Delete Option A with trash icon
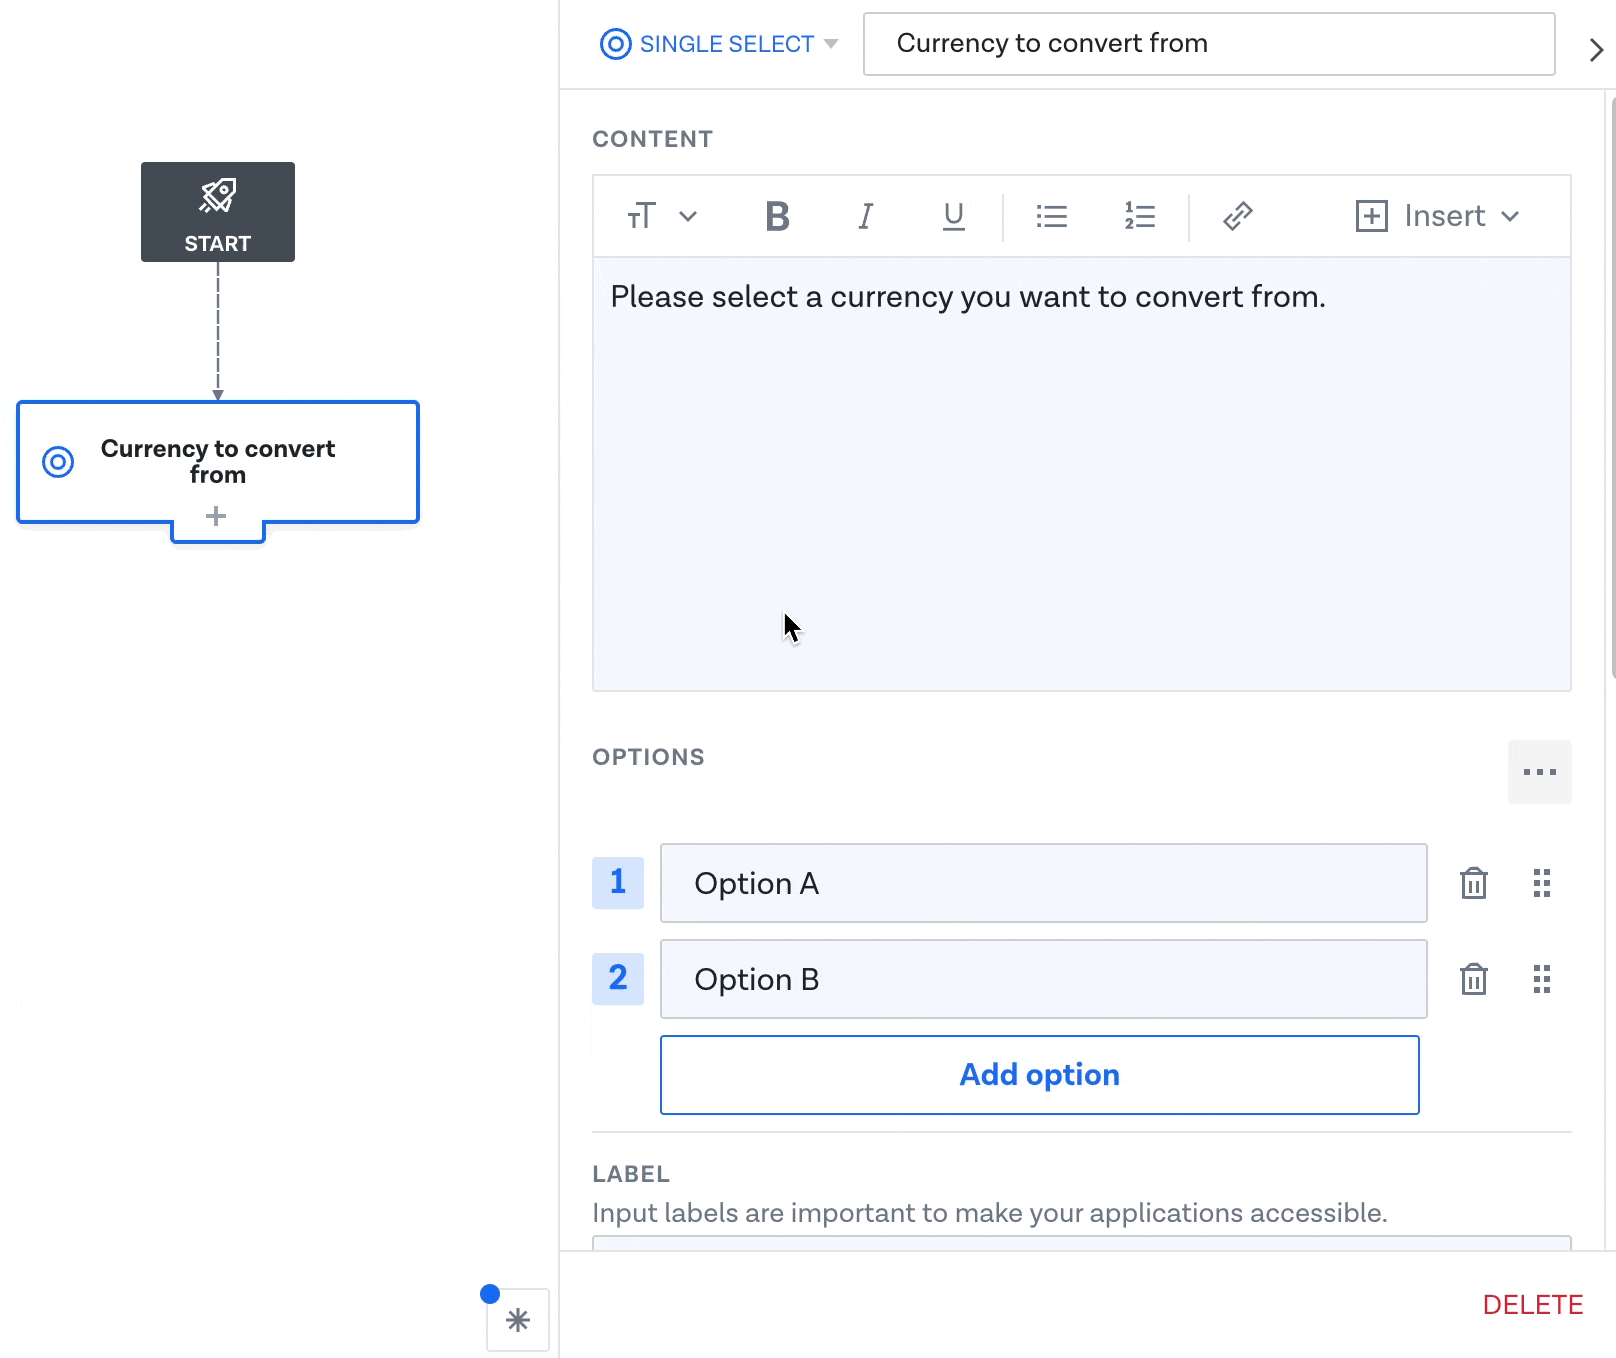 (1473, 883)
